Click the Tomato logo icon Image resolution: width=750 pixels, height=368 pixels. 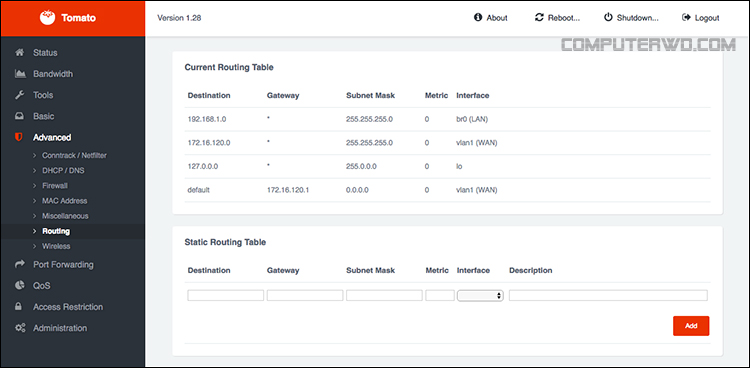47,18
